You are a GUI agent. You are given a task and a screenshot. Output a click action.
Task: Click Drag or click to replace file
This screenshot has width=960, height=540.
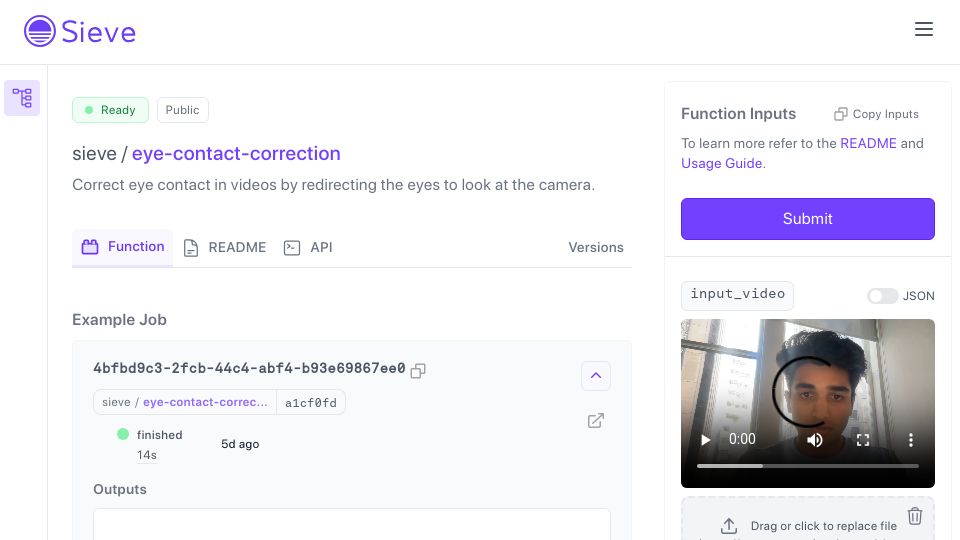tap(823, 526)
